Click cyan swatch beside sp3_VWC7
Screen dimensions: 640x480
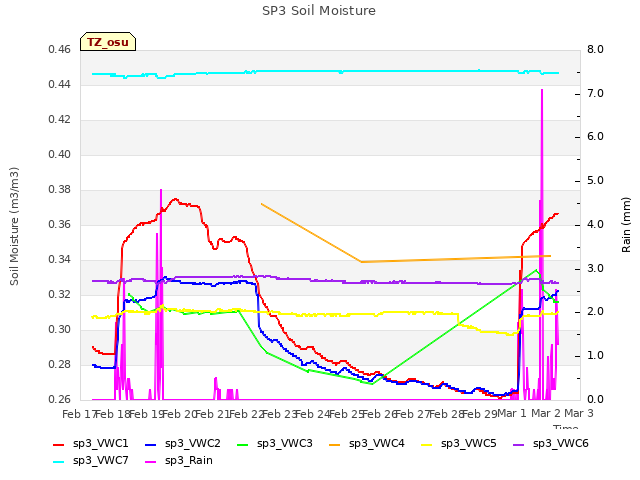(x=59, y=462)
